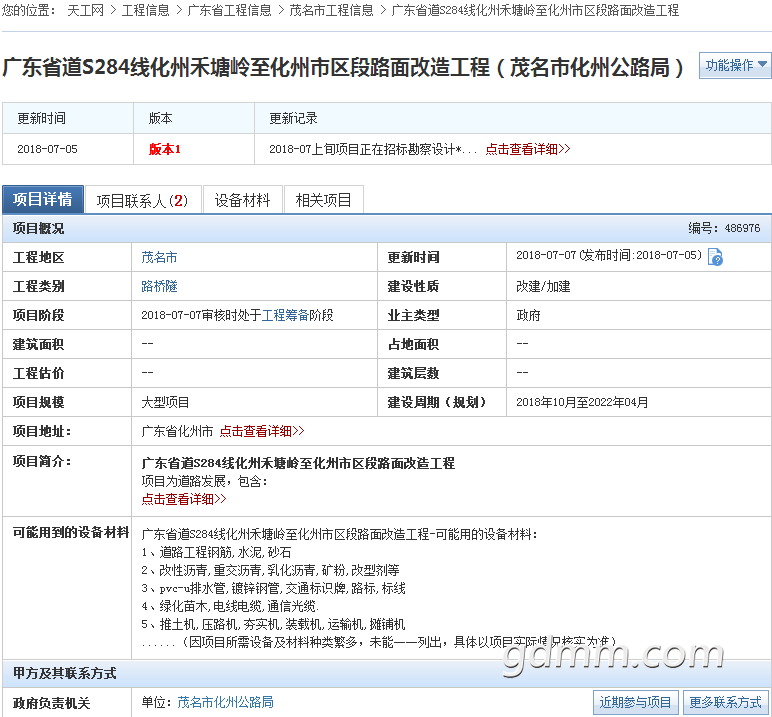Open the 功能操作 dropdown menu
Viewport: 772px width, 717px height.
point(736,65)
